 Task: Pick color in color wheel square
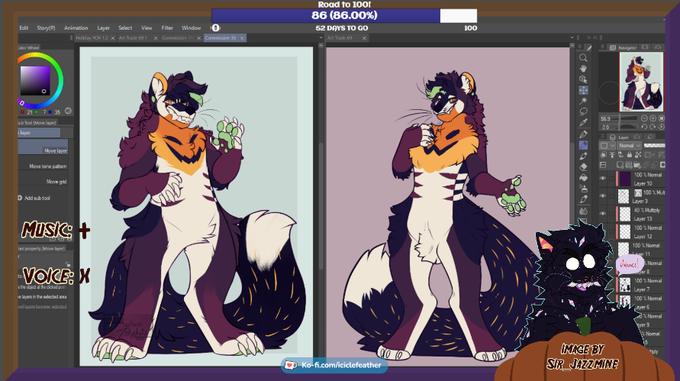point(36,81)
